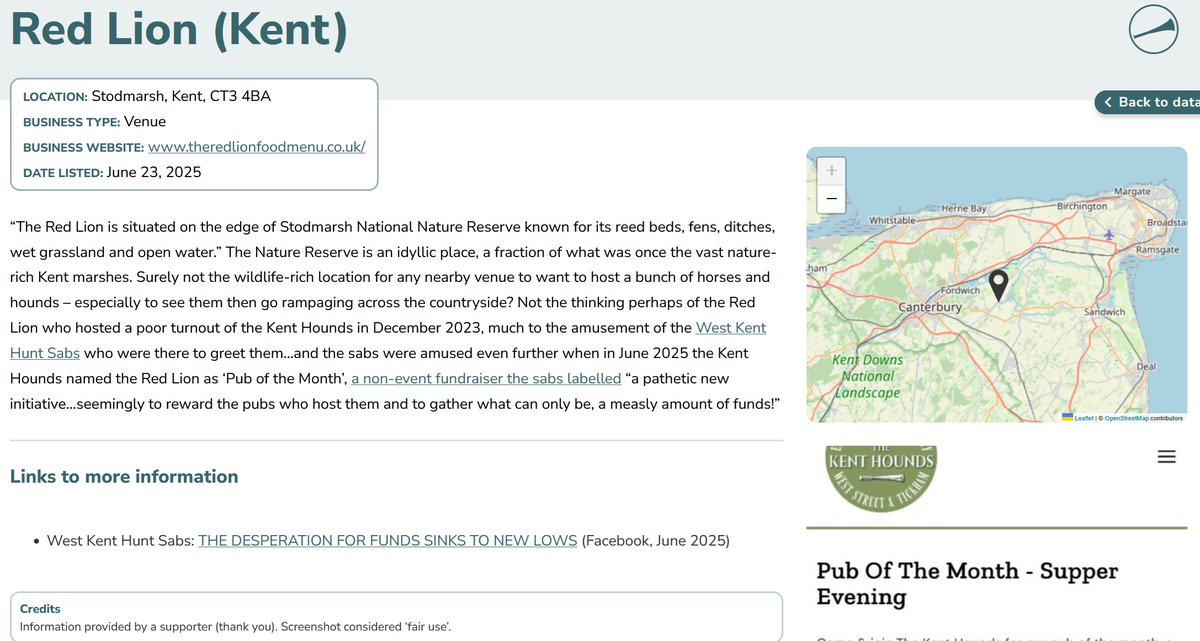
Task: Open THE DESPERATION FOR FUNDS SINKS TO NEW LOWS link
Action: coord(388,541)
